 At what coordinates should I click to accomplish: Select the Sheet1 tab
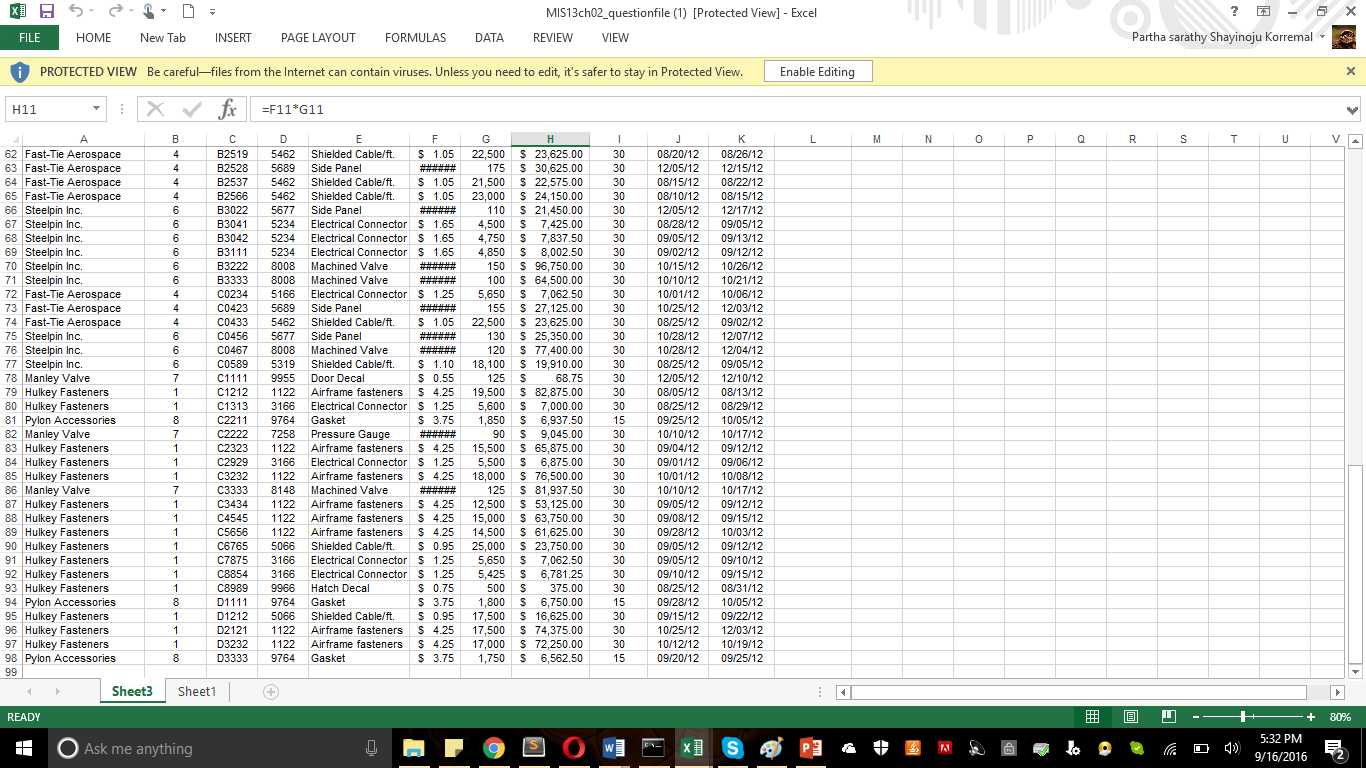[x=196, y=691]
